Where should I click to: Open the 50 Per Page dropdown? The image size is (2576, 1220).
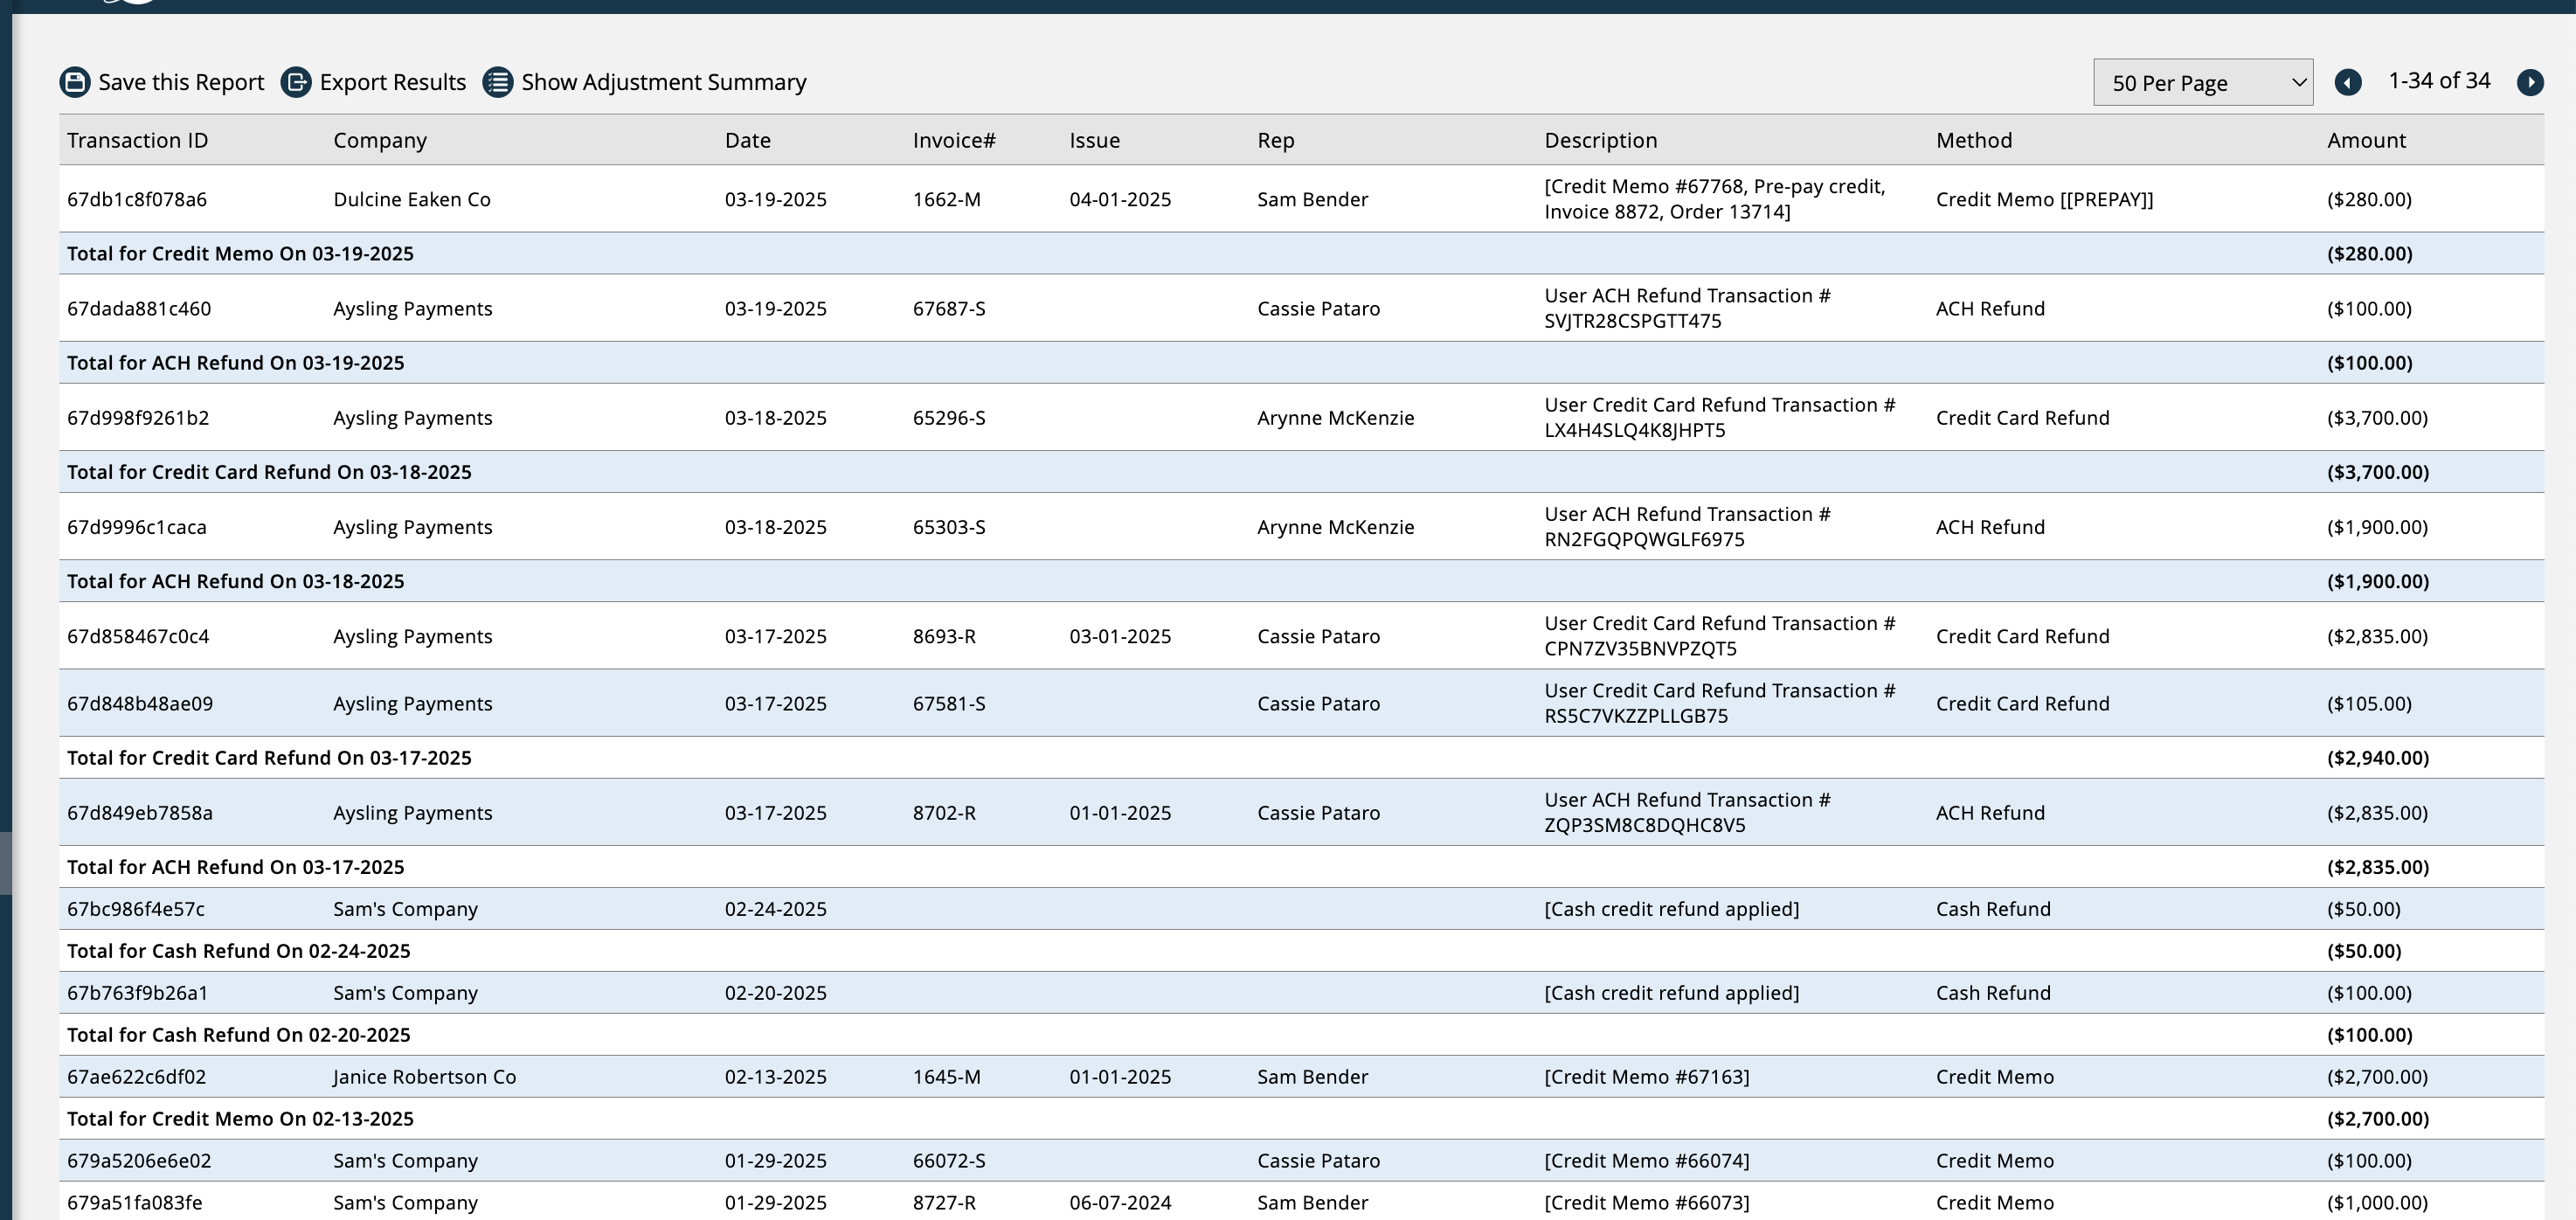point(2203,82)
